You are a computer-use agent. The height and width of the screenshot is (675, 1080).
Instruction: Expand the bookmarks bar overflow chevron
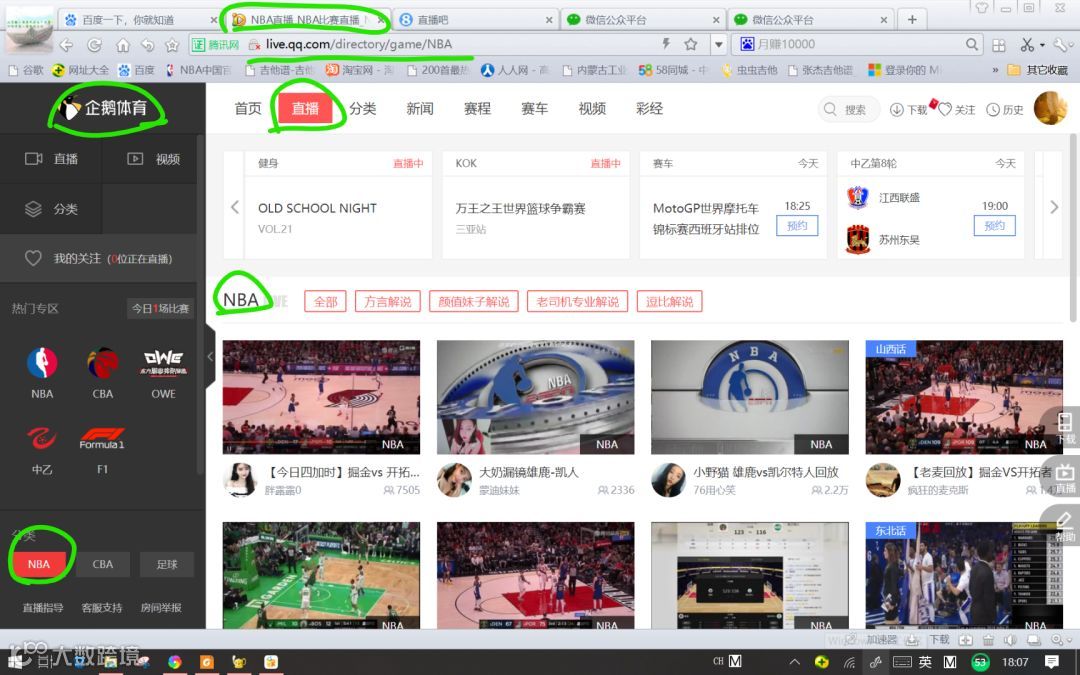click(x=995, y=70)
